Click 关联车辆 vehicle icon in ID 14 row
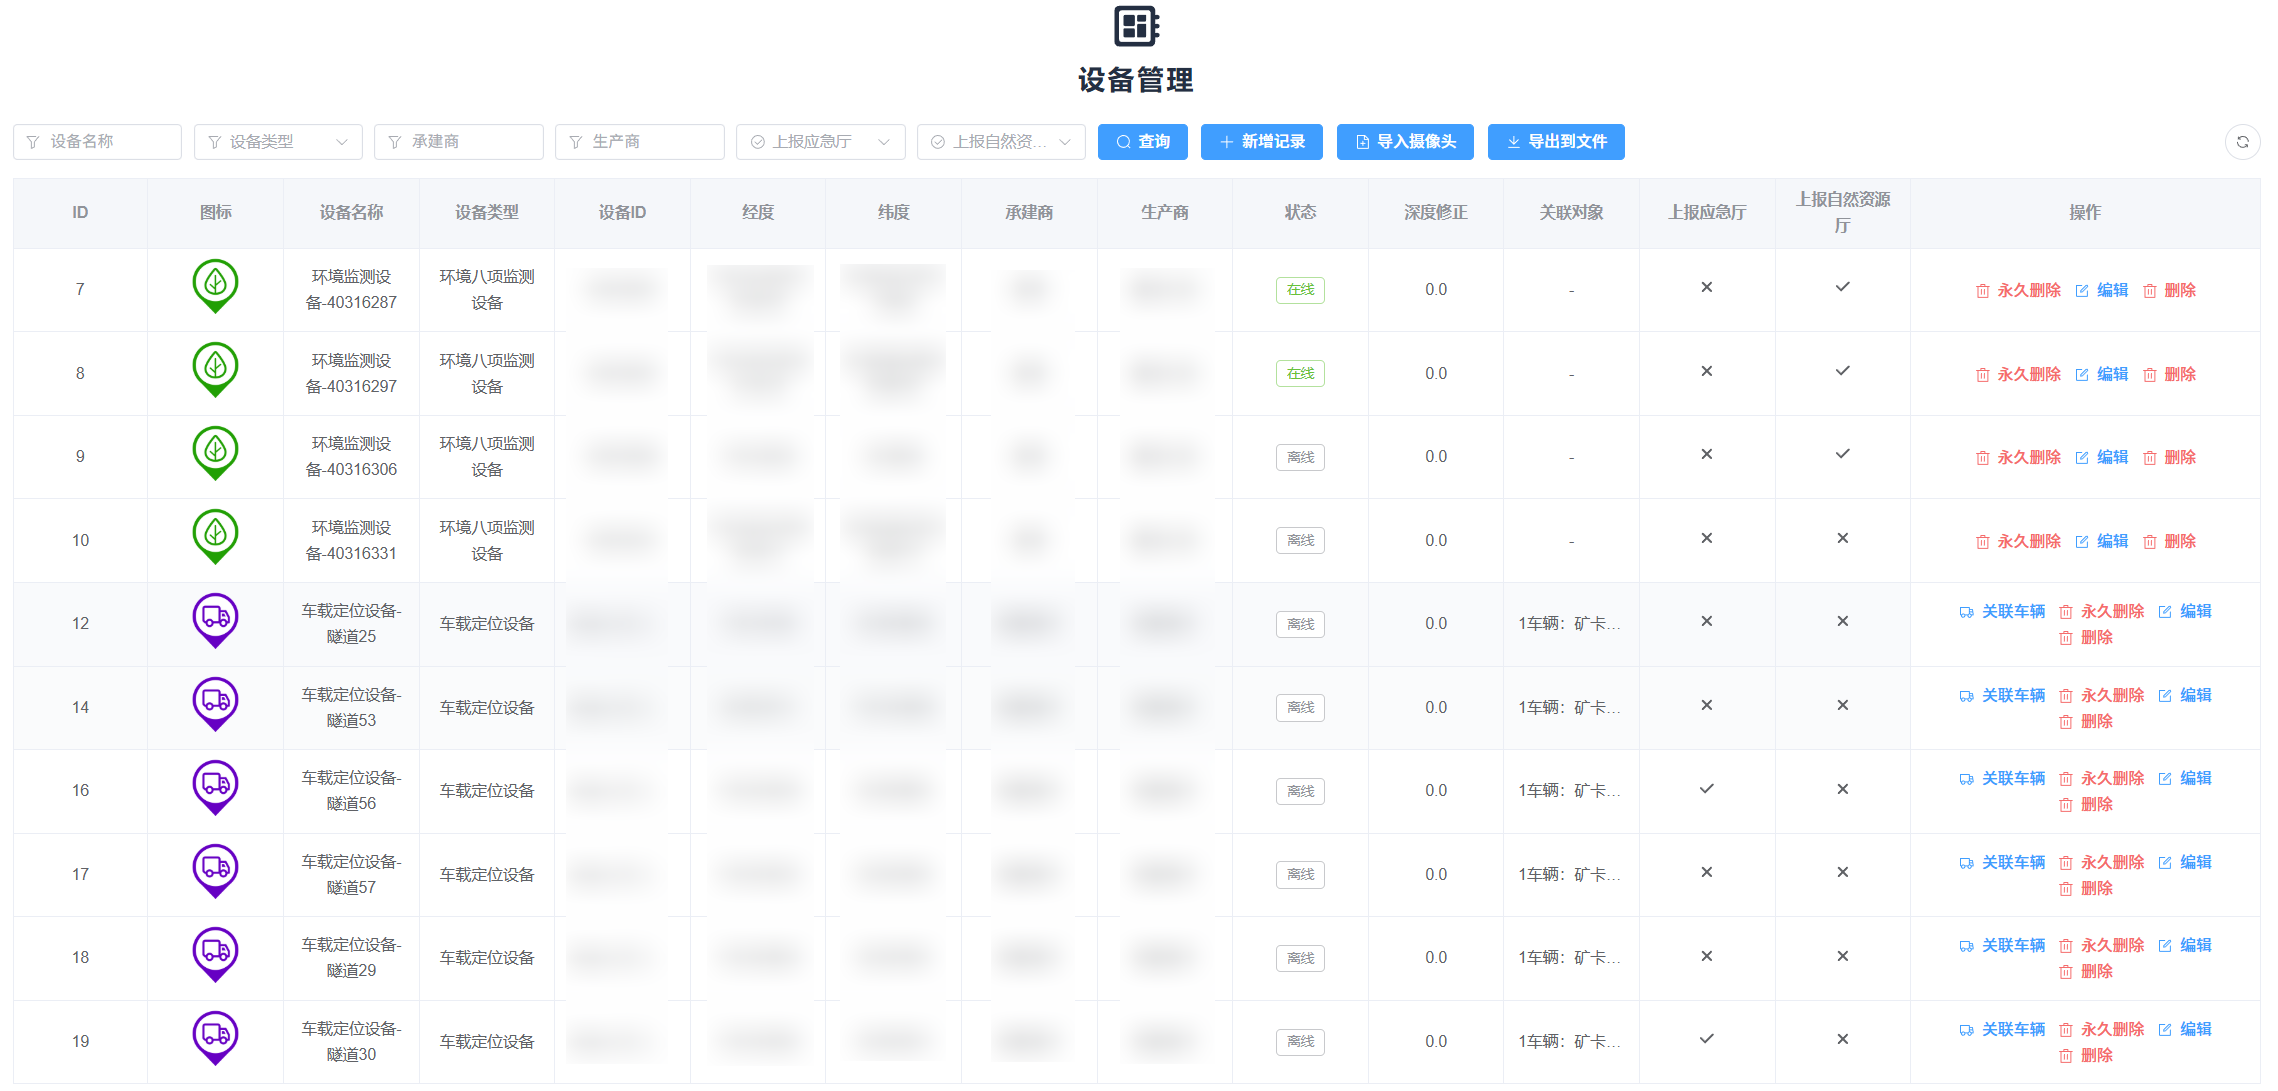The height and width of the screenshot is (1091, 2278). click(1966, 696)
